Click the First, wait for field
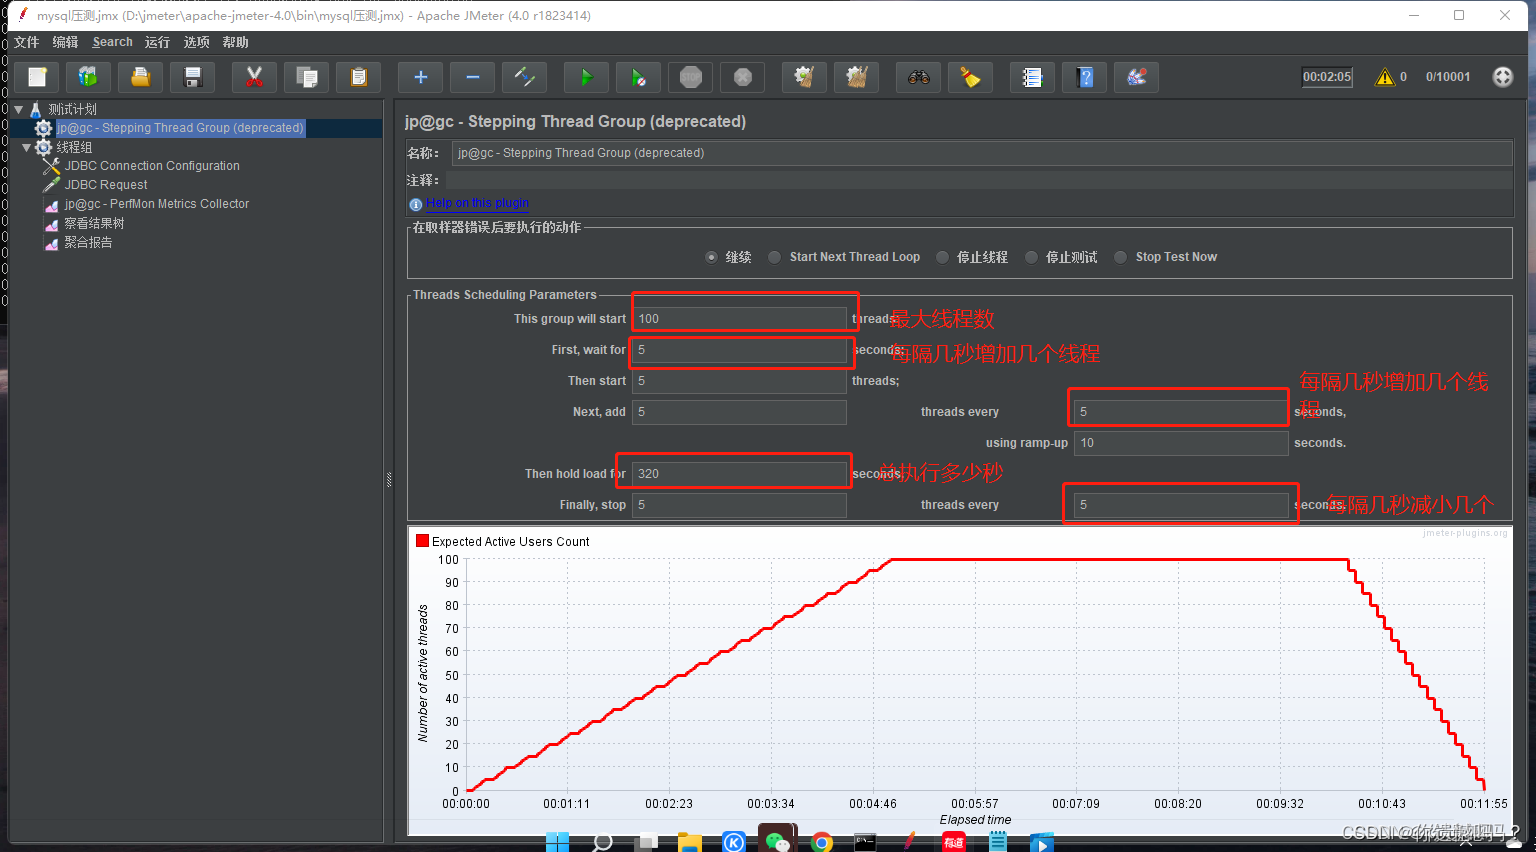Screen dimensions: 1536x852 (739, 350)
